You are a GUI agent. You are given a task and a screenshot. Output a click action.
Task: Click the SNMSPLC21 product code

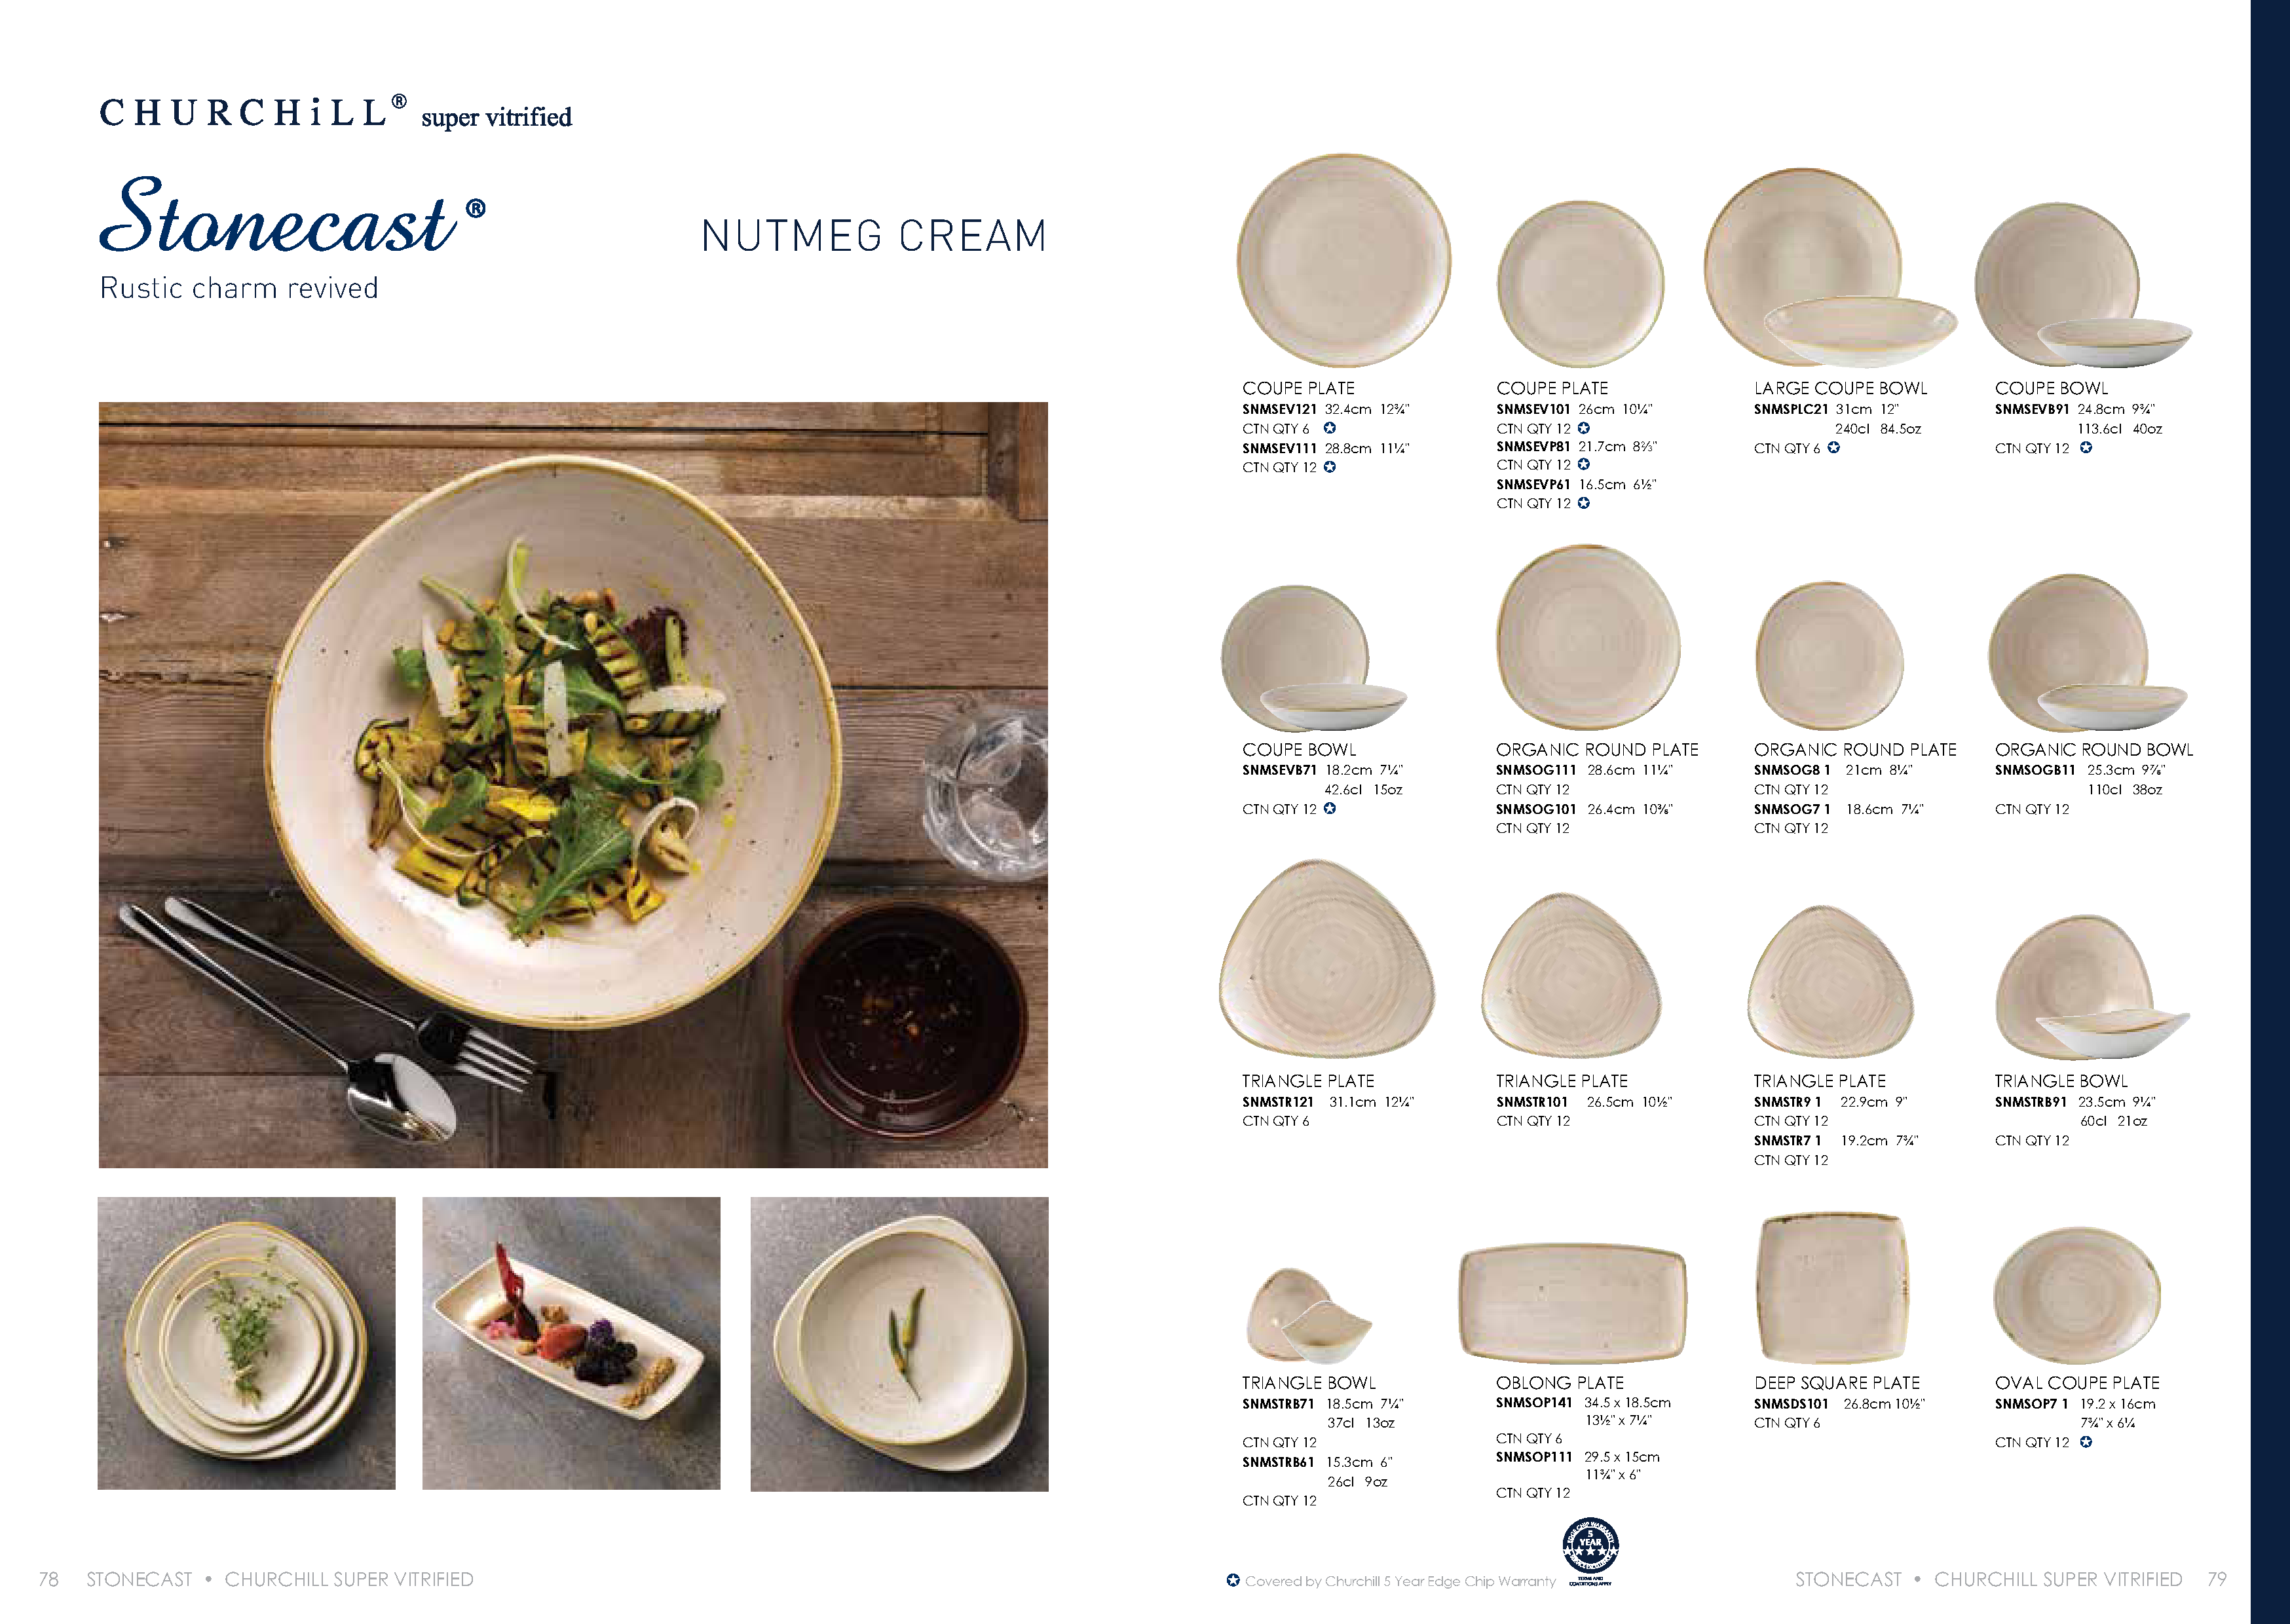click(1790, 409)
